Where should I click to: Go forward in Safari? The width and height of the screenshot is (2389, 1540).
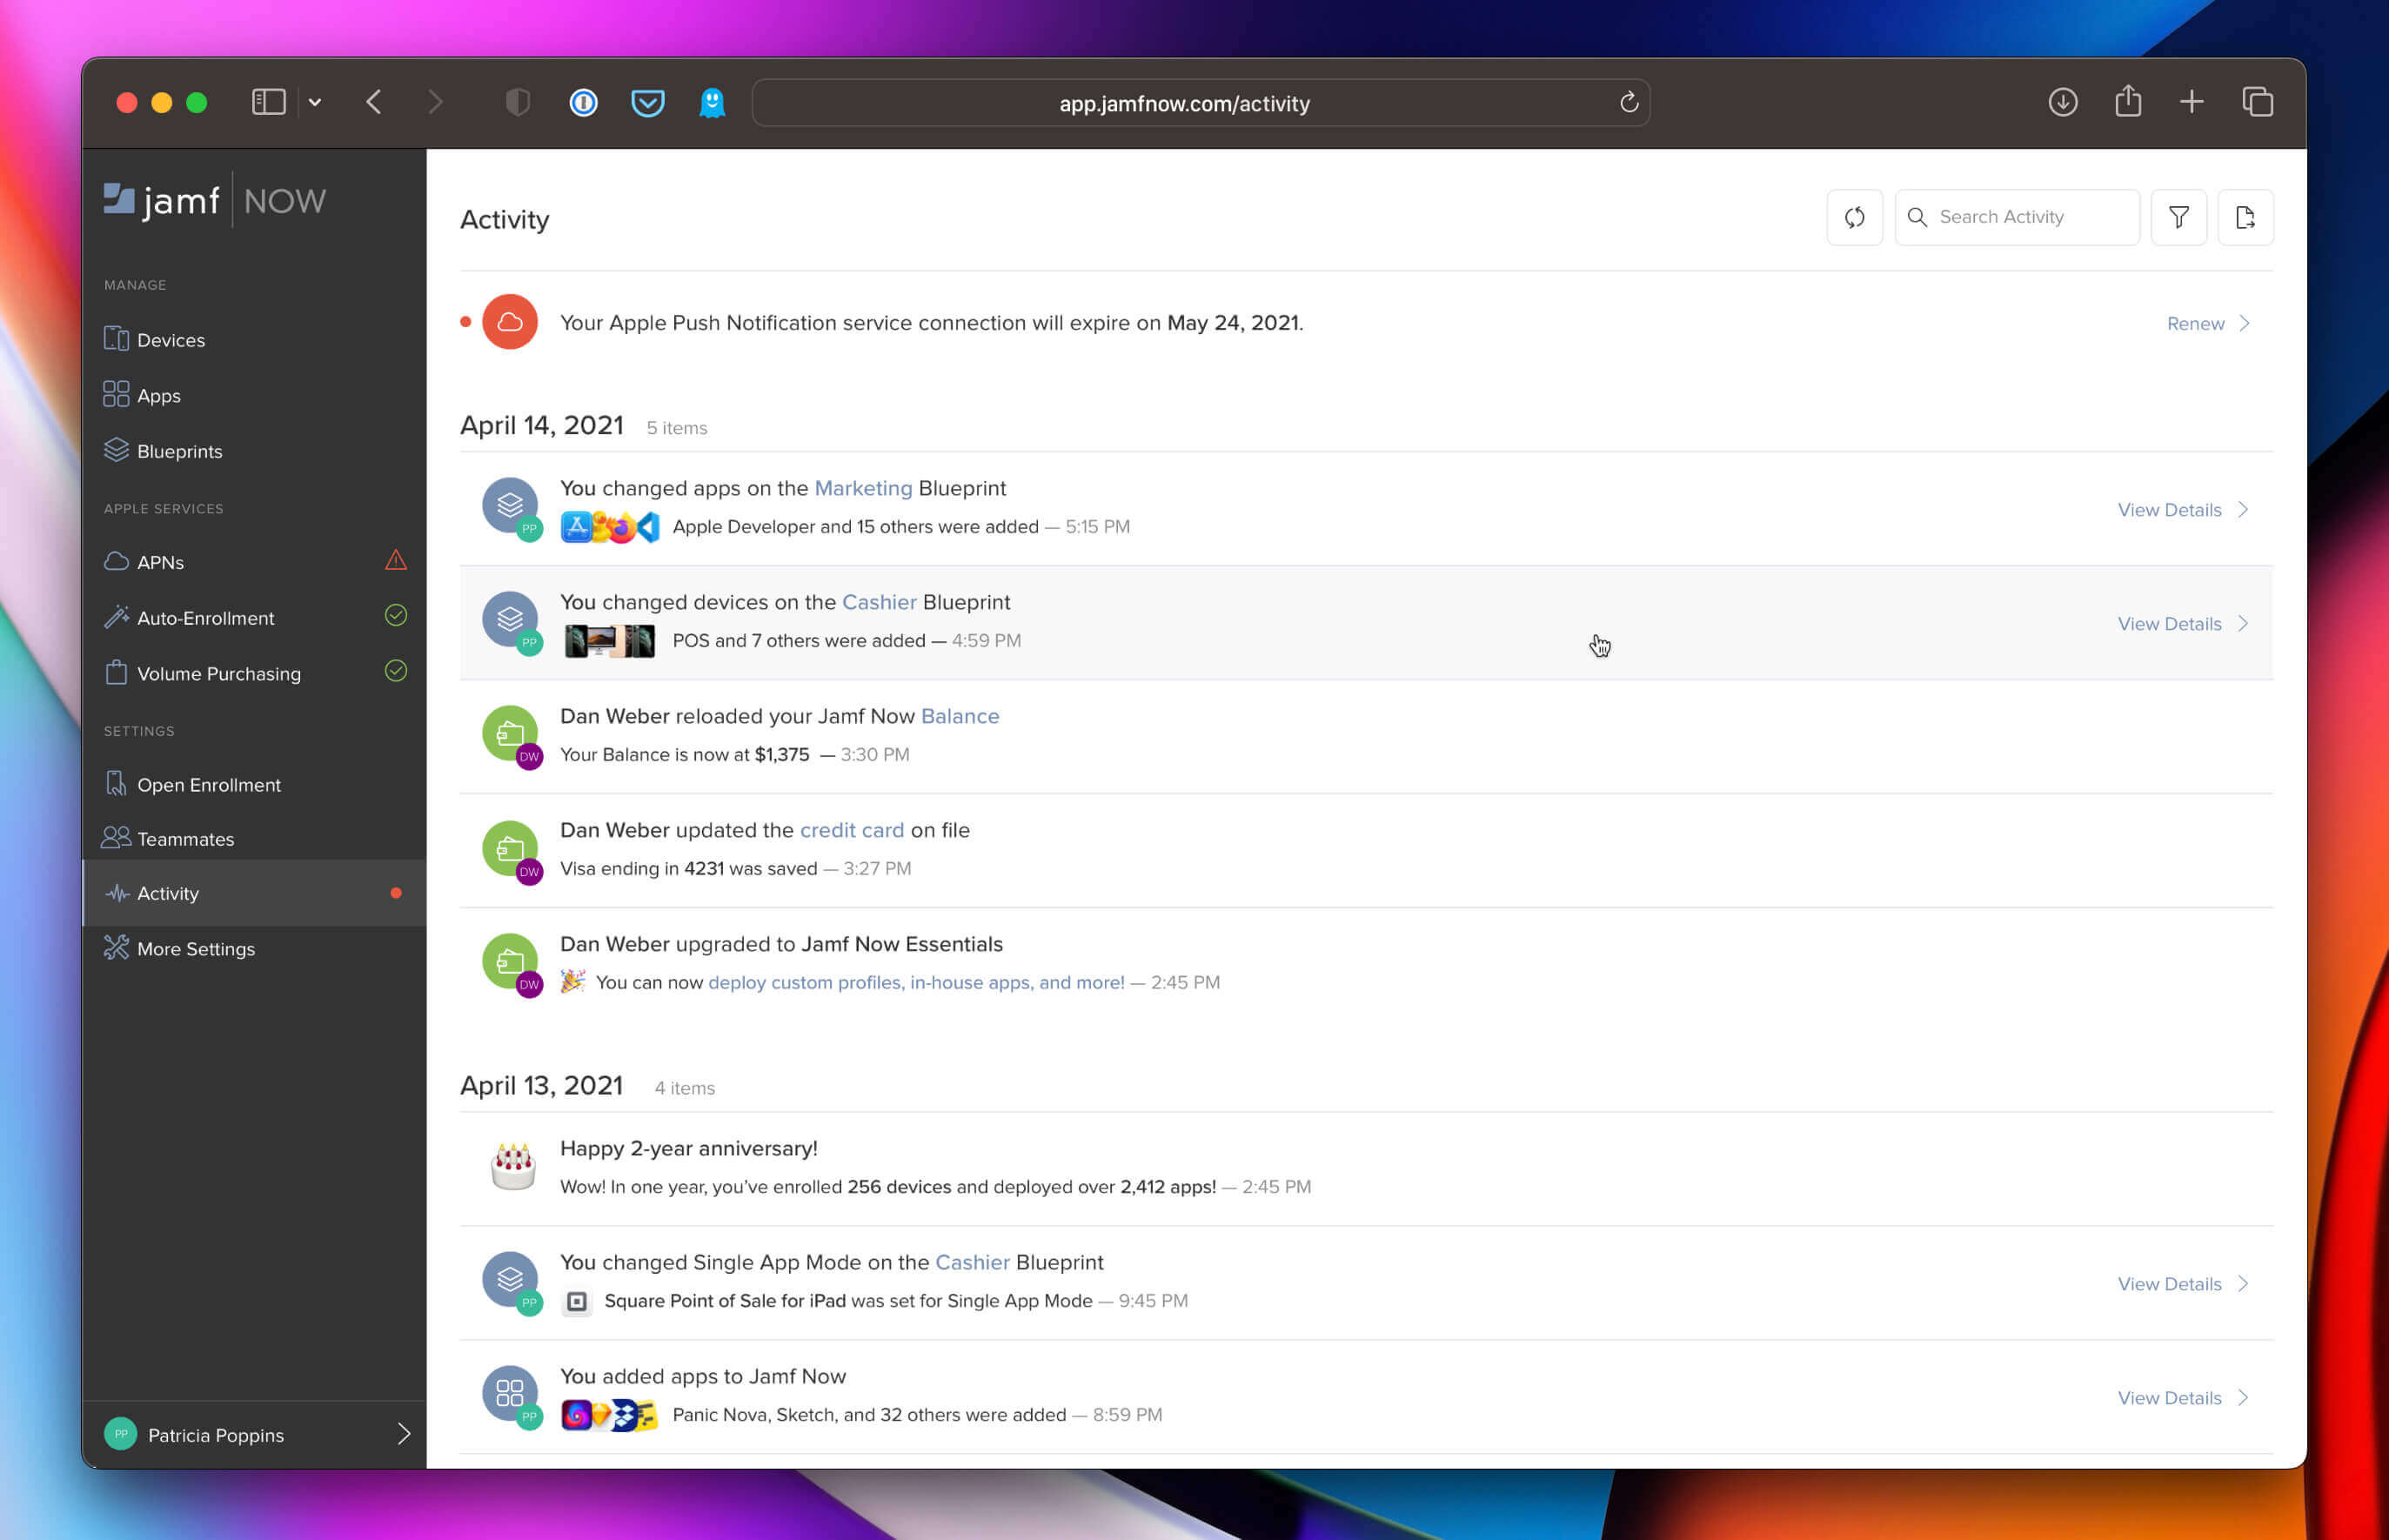coord(435,102)
